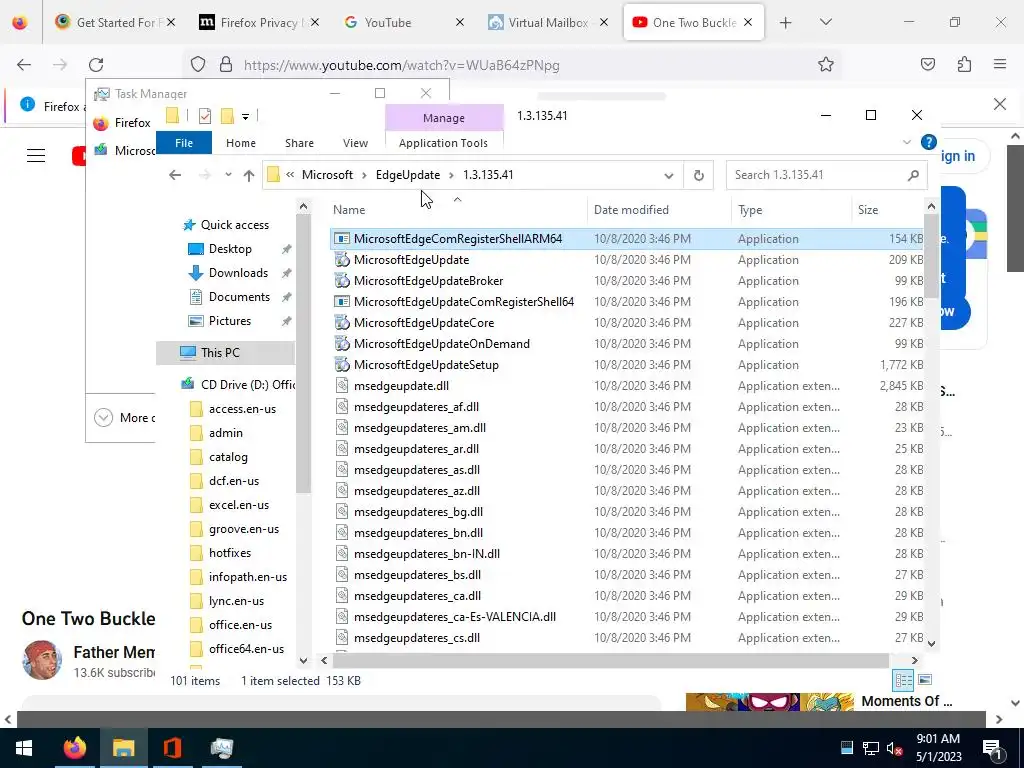Expand Quick Access Toolbar customize dropdown
This screenshot has height=768, width=1024.
pyautogui.click(x=246, y=117)
